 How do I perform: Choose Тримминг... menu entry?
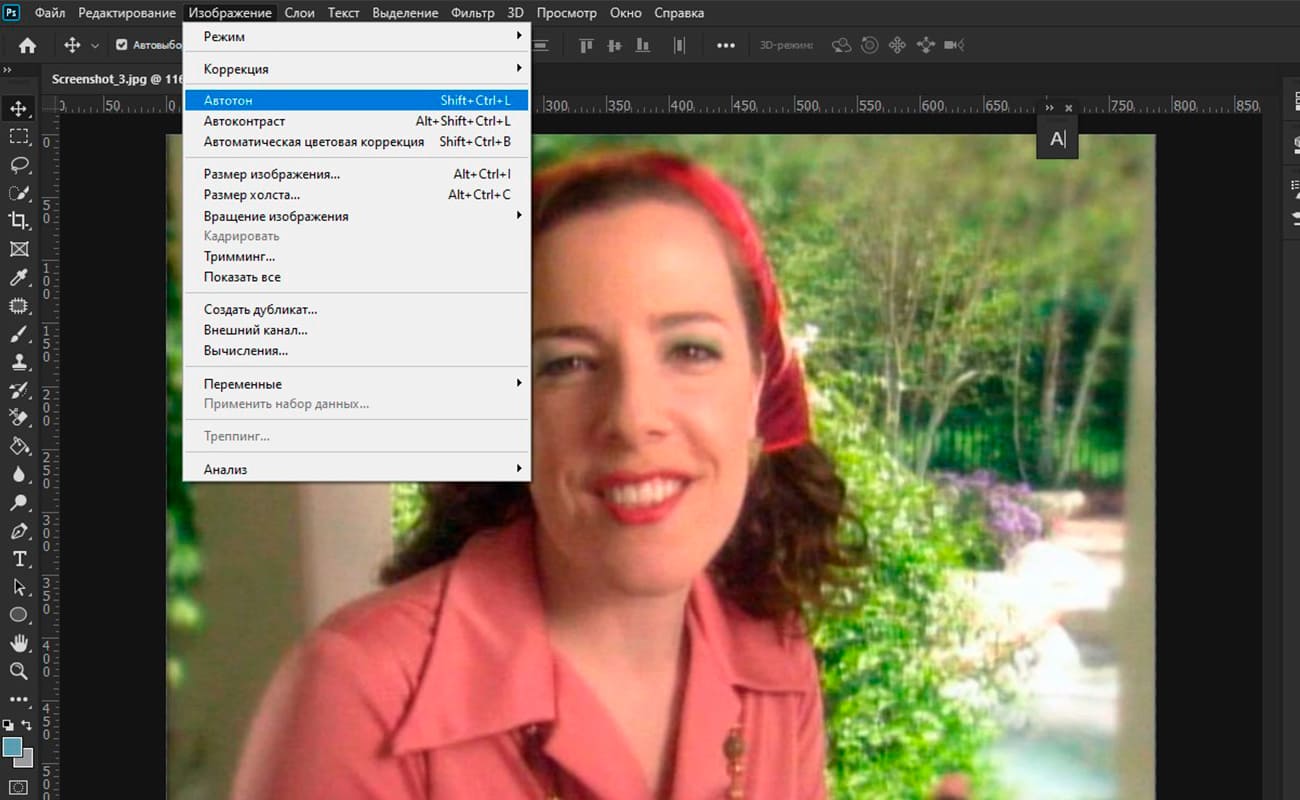point(357,257)
